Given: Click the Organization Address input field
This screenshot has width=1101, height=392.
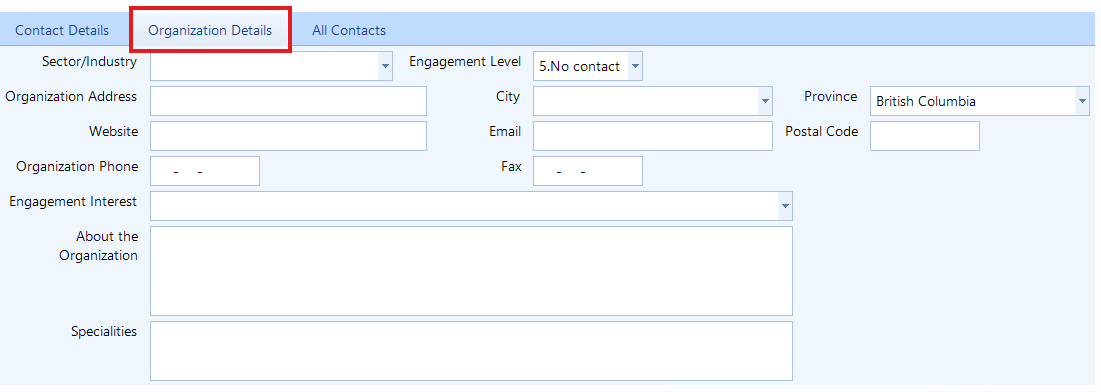Looking at the screenshot, I should [289, 101].
